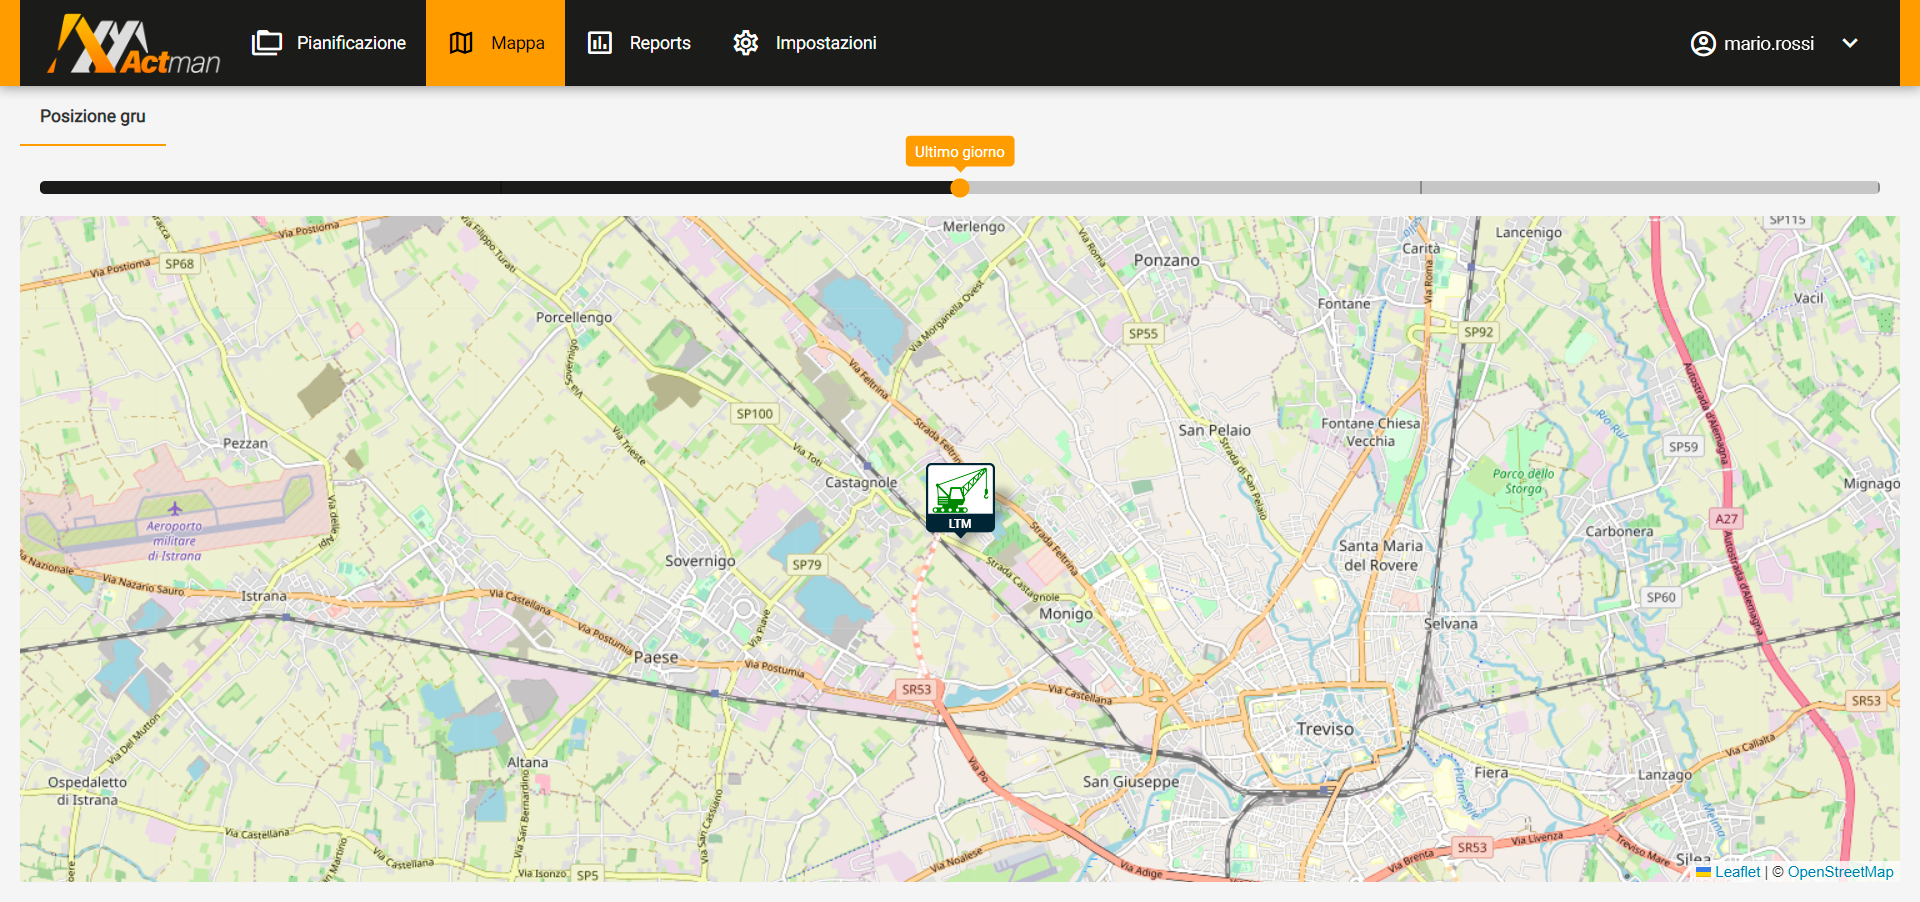Click the Treviso city label on map

(1325, 729)
